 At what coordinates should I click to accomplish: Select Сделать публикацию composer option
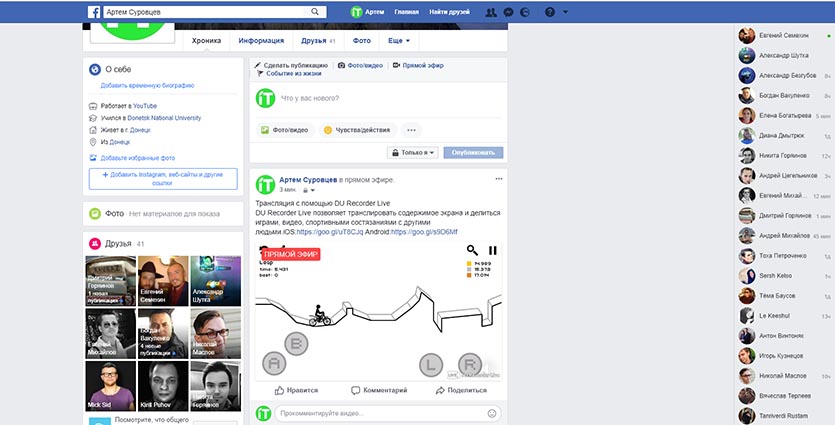coord(291,65)
